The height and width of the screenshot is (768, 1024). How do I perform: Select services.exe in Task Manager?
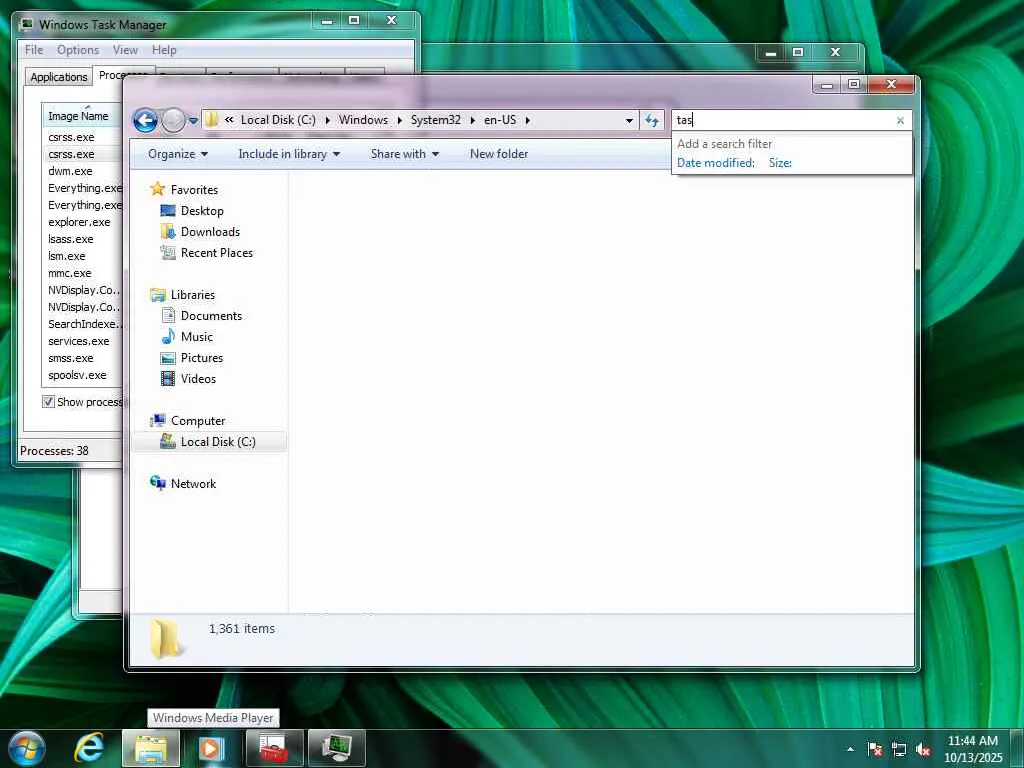(78, 341)
